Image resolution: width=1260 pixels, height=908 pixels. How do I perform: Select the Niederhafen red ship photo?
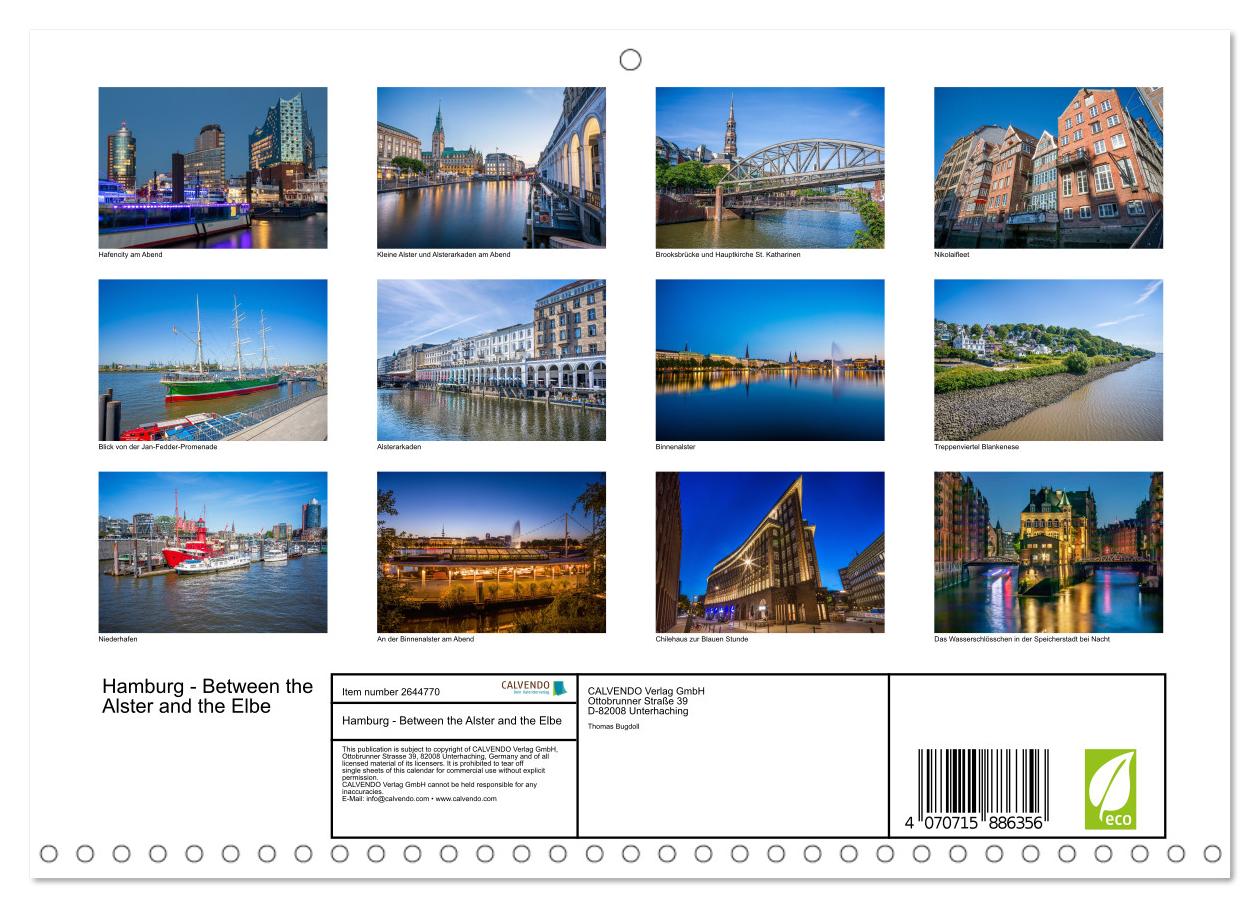[213, 552]
